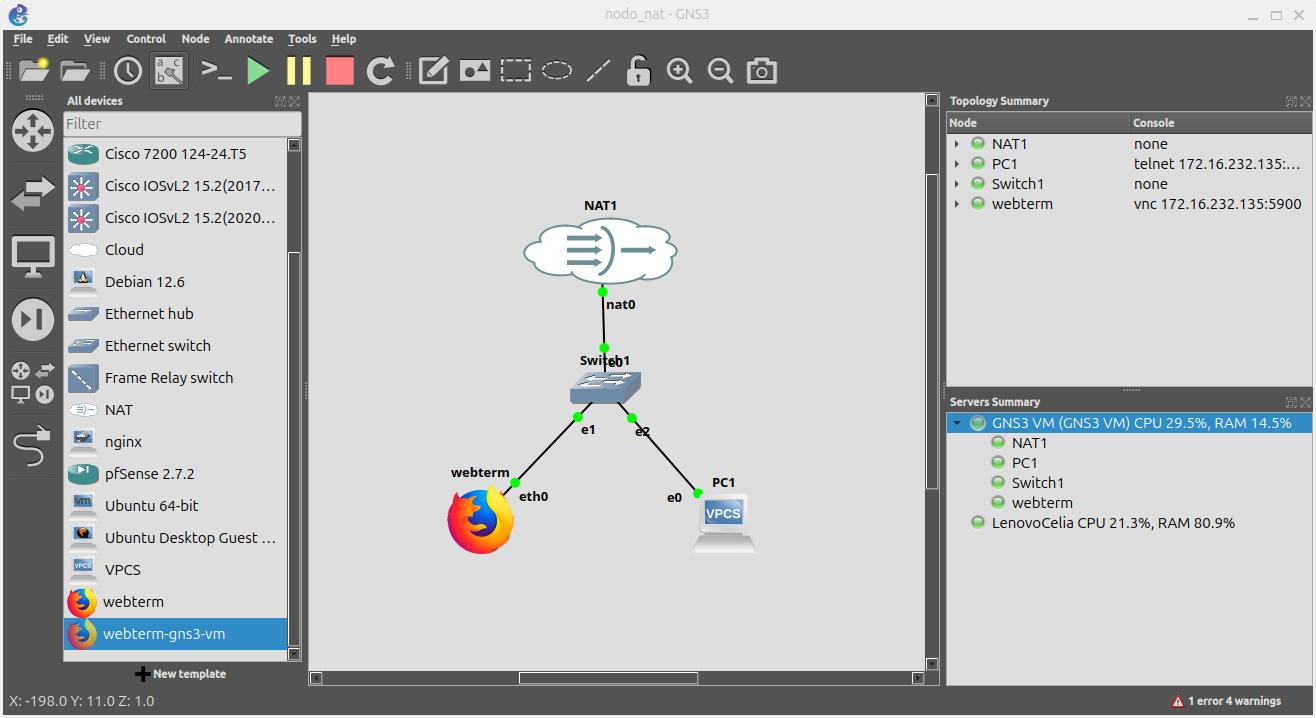The height and width of the screenshot is (718, 1316).
Task: Expand the NAT1 node in Topology Summary
Action: [957, 143]
